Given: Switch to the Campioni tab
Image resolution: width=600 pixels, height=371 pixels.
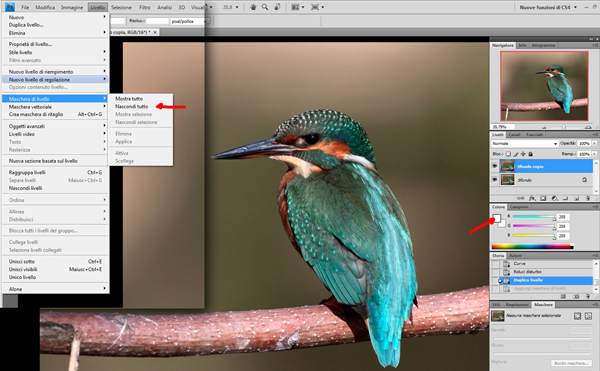Looking at the screenshot, I should pos(519,207).
